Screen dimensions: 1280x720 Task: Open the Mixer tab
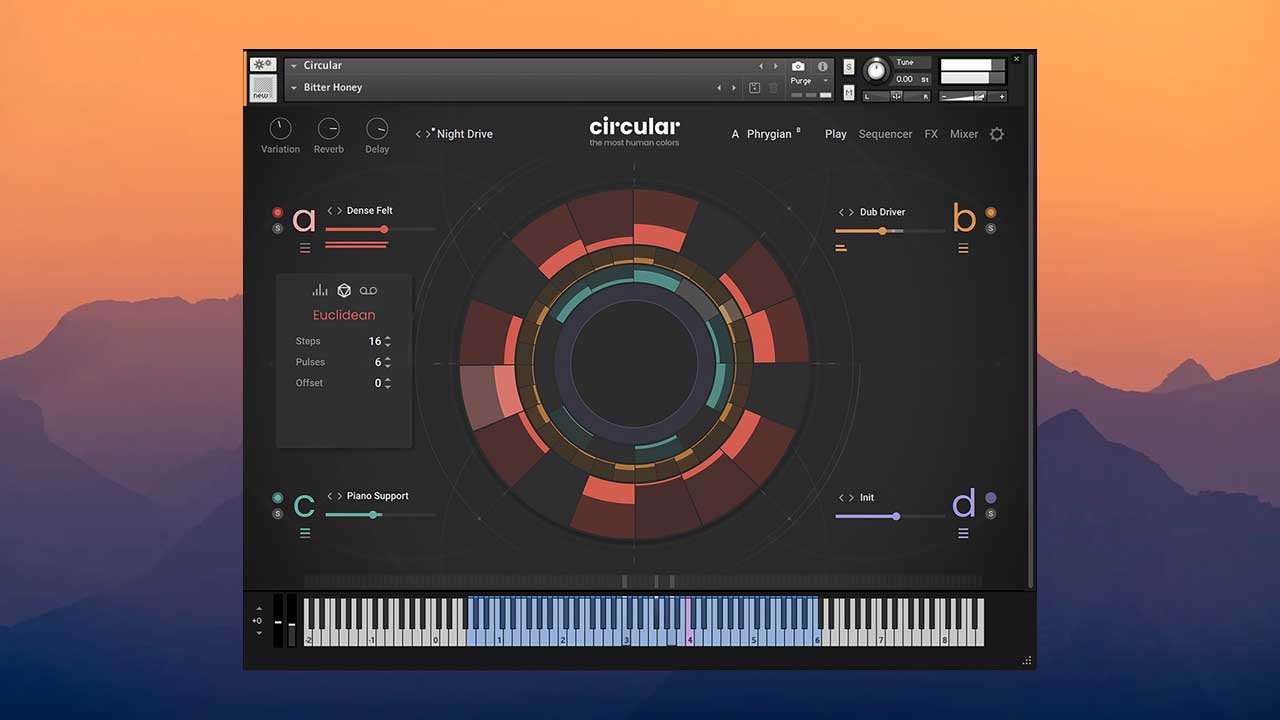(963, 133)
